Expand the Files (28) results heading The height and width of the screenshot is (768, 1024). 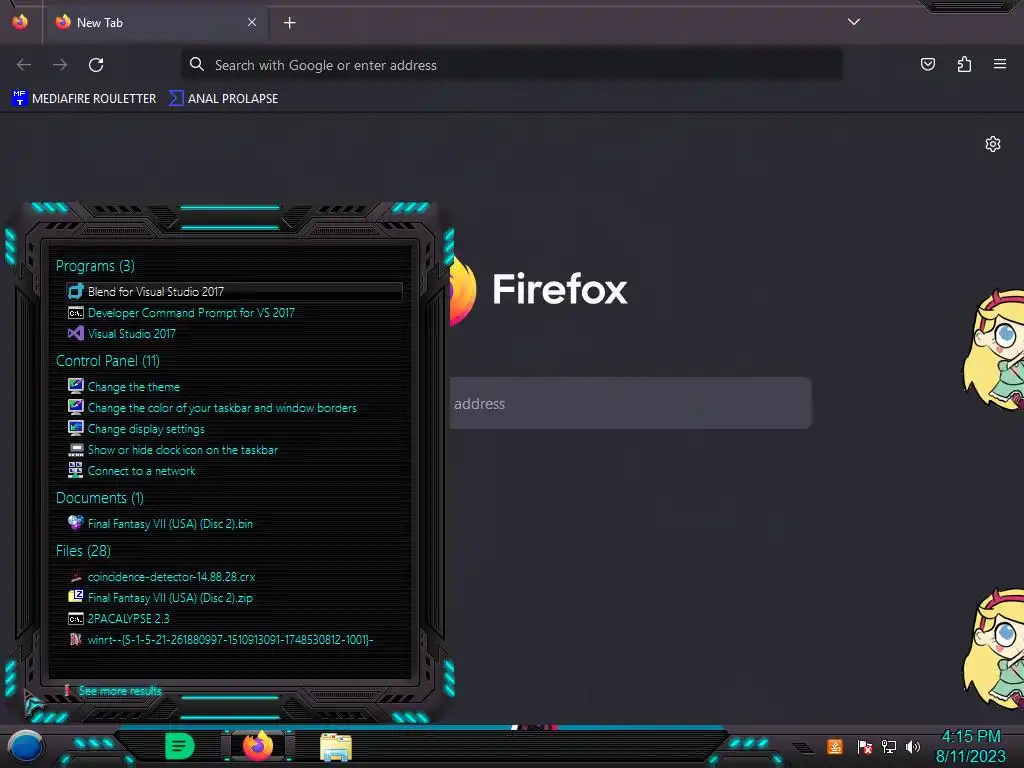pyautogui.click(x=83, y=551)
